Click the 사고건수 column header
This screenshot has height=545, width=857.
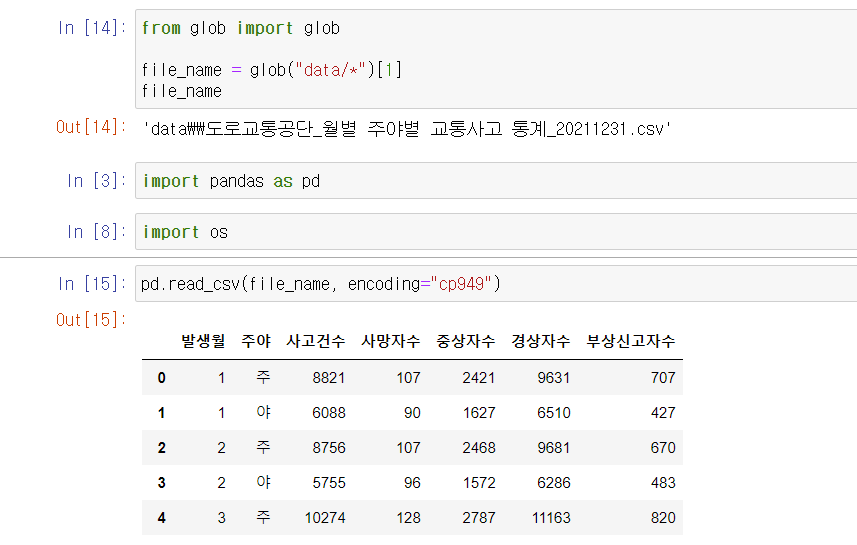coord(316,341)
